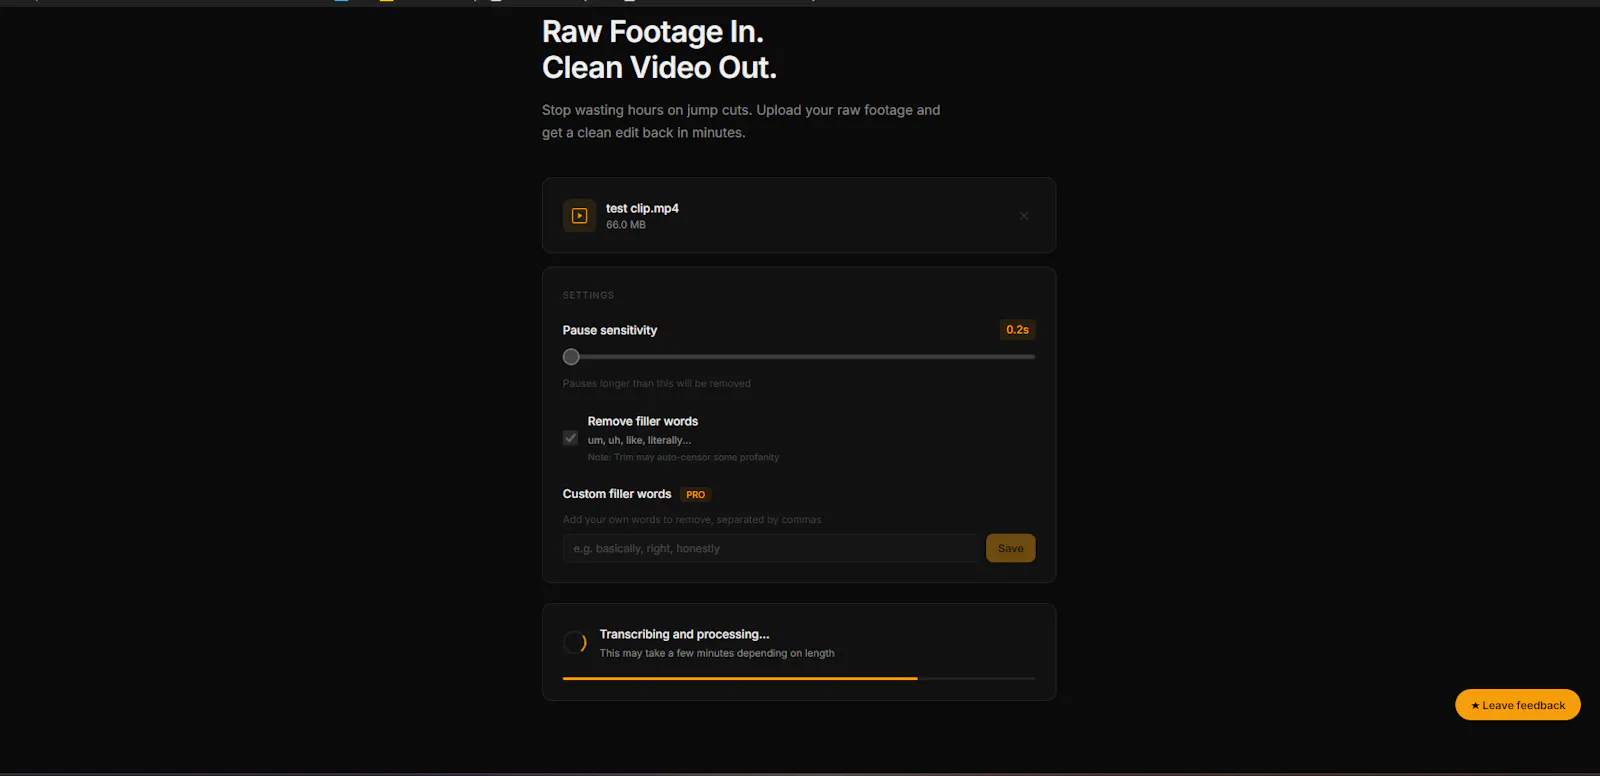
Task: Click the Transcribing and processing status text
Action: pyautogui.click(x=685, y=634)
